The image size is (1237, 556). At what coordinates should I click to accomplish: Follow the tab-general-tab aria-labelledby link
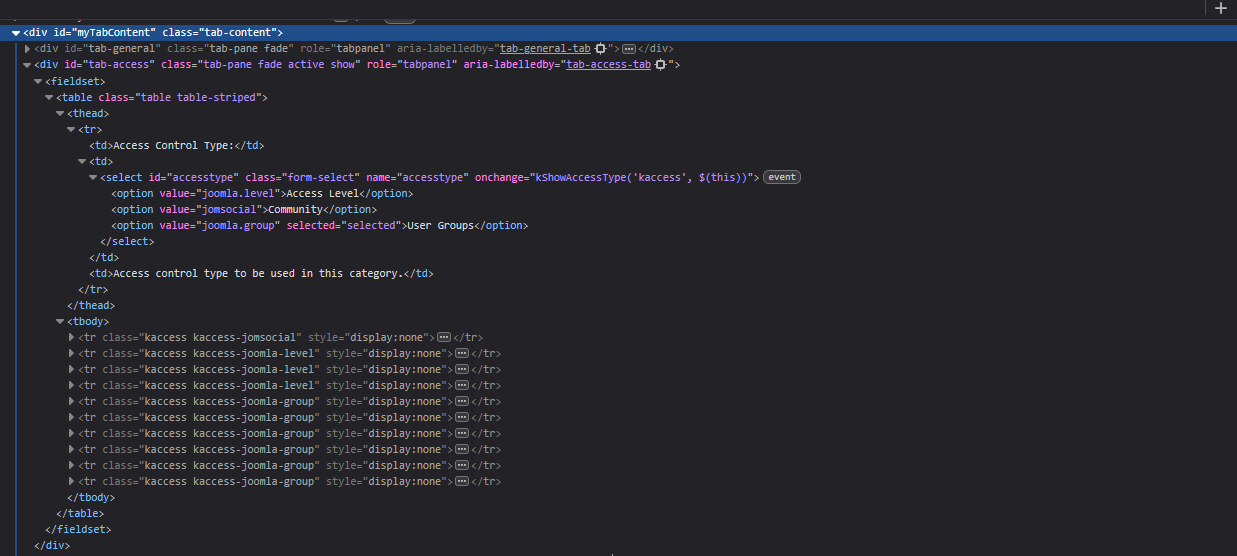[545, 49]
